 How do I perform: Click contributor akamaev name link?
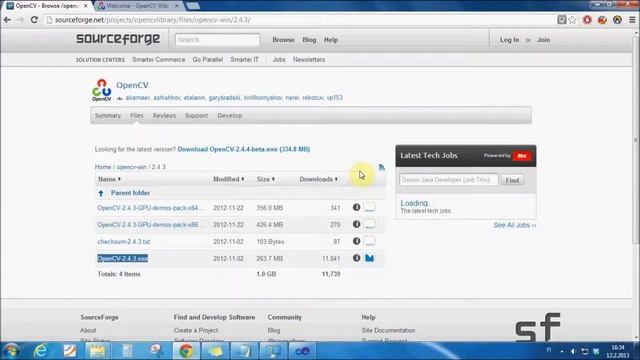click(138, 98)
